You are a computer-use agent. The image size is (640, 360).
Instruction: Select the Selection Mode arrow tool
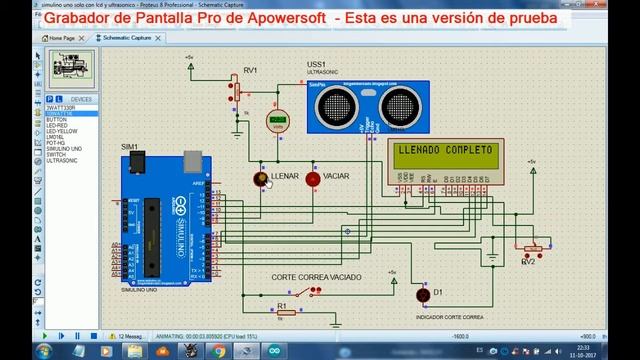pyautogui.click(x=38, y=55)
